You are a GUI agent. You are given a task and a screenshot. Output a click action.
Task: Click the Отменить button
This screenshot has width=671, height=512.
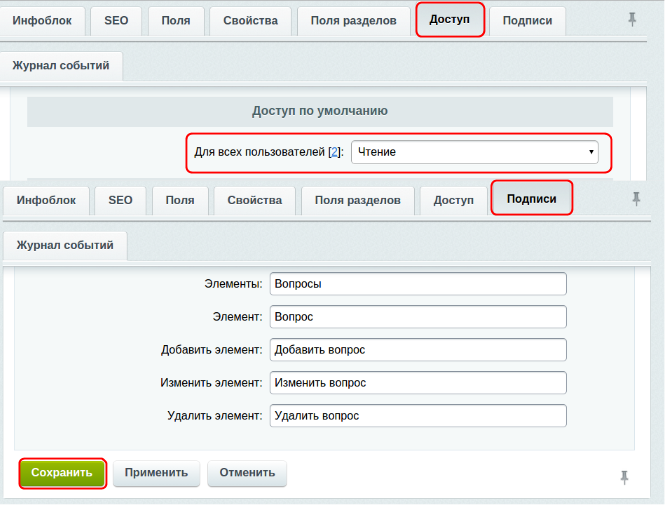point(247,473)
